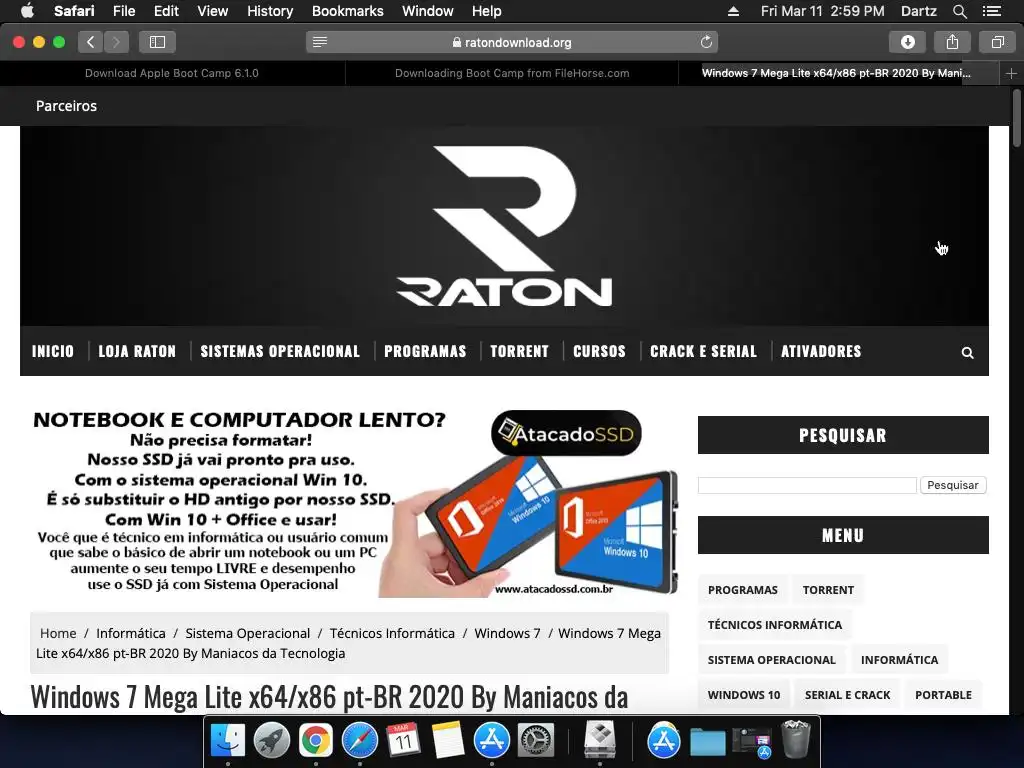Screen dimensions: 1024x768
Task: Open blue App Store icon left of System Preferences
Action: (492, 741)
